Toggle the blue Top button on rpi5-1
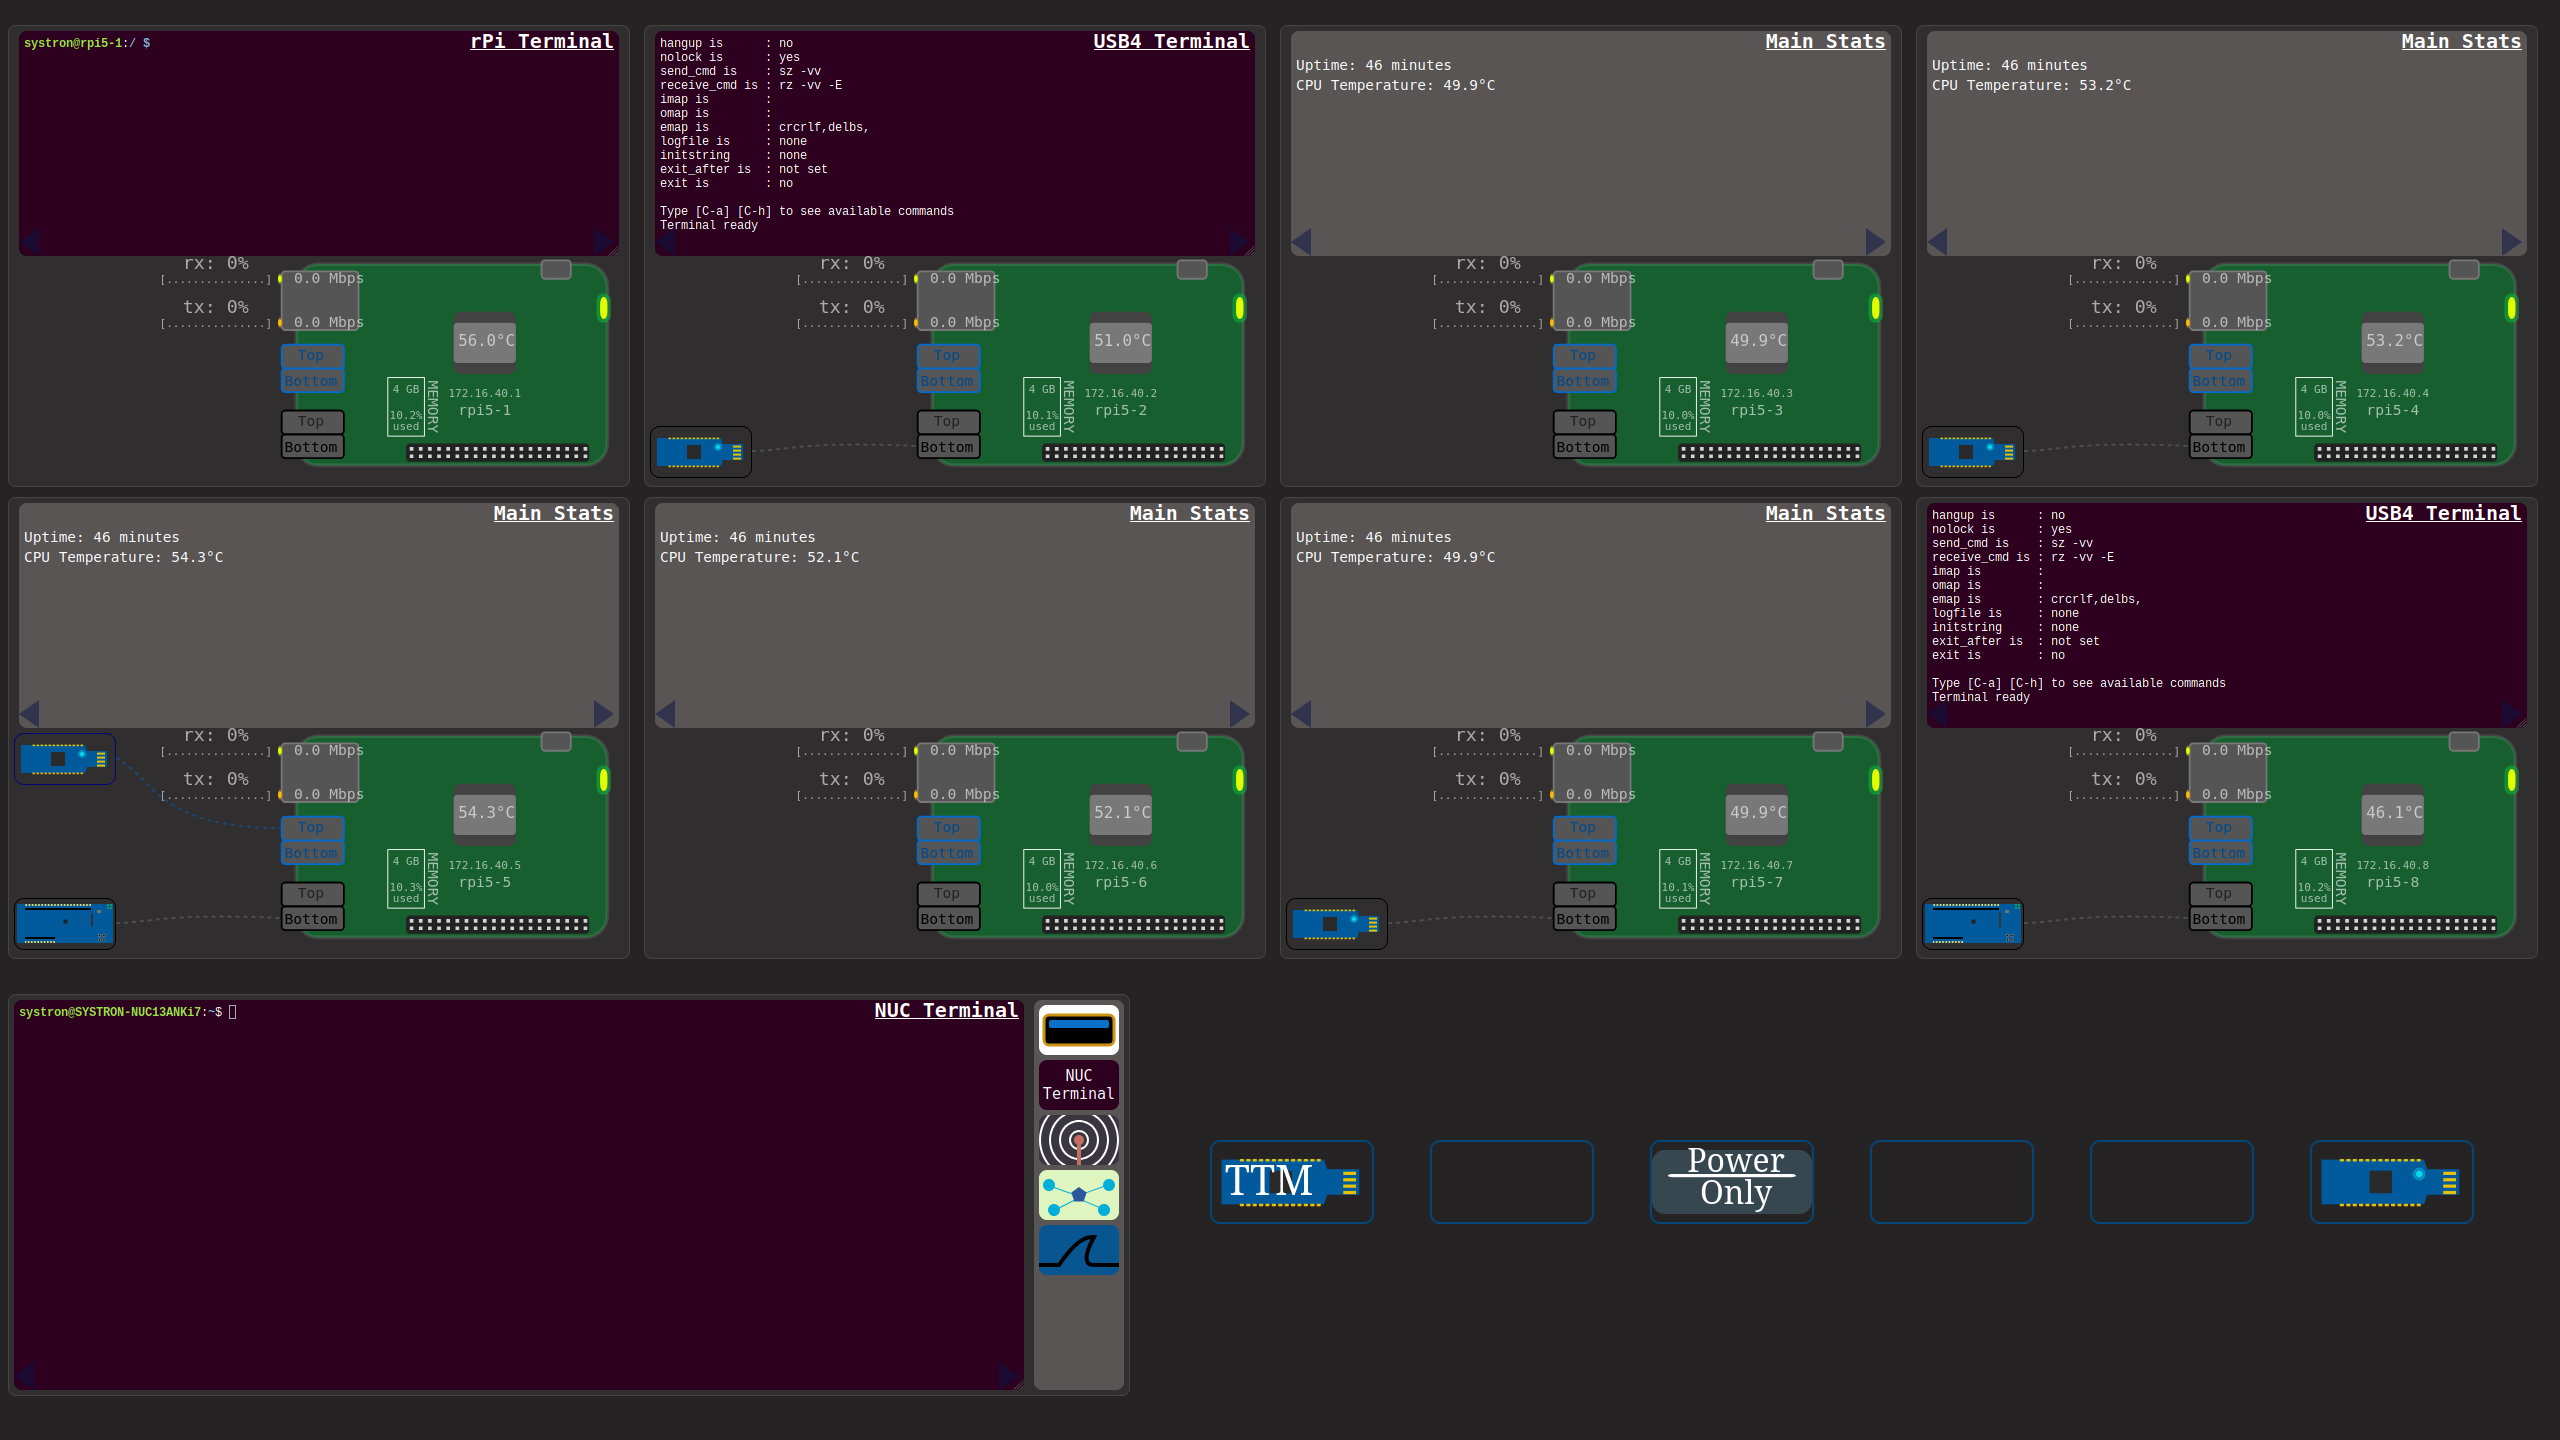This screenshot has height=1440, width=2560. coord(312,356)
